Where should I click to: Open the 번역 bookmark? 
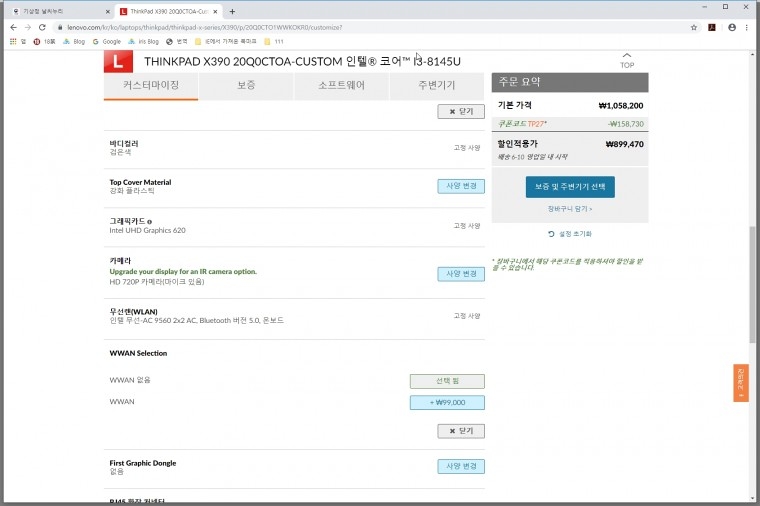(x=177, y=42)
